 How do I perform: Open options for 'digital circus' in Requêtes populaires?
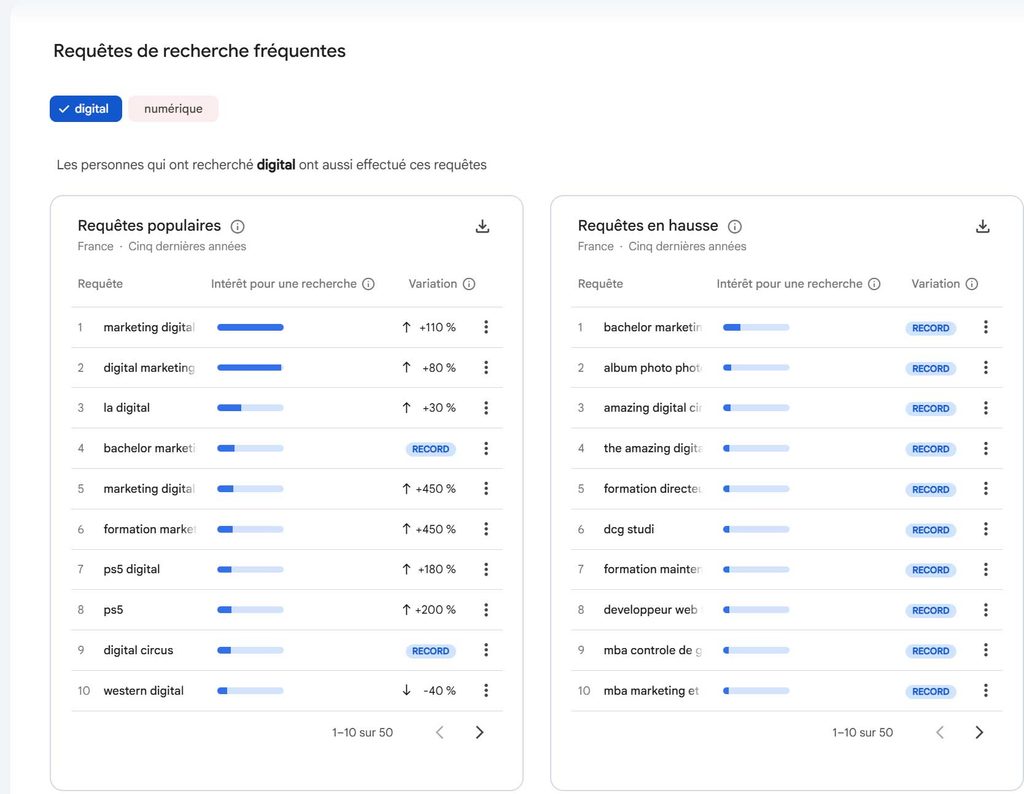[486, 650]
